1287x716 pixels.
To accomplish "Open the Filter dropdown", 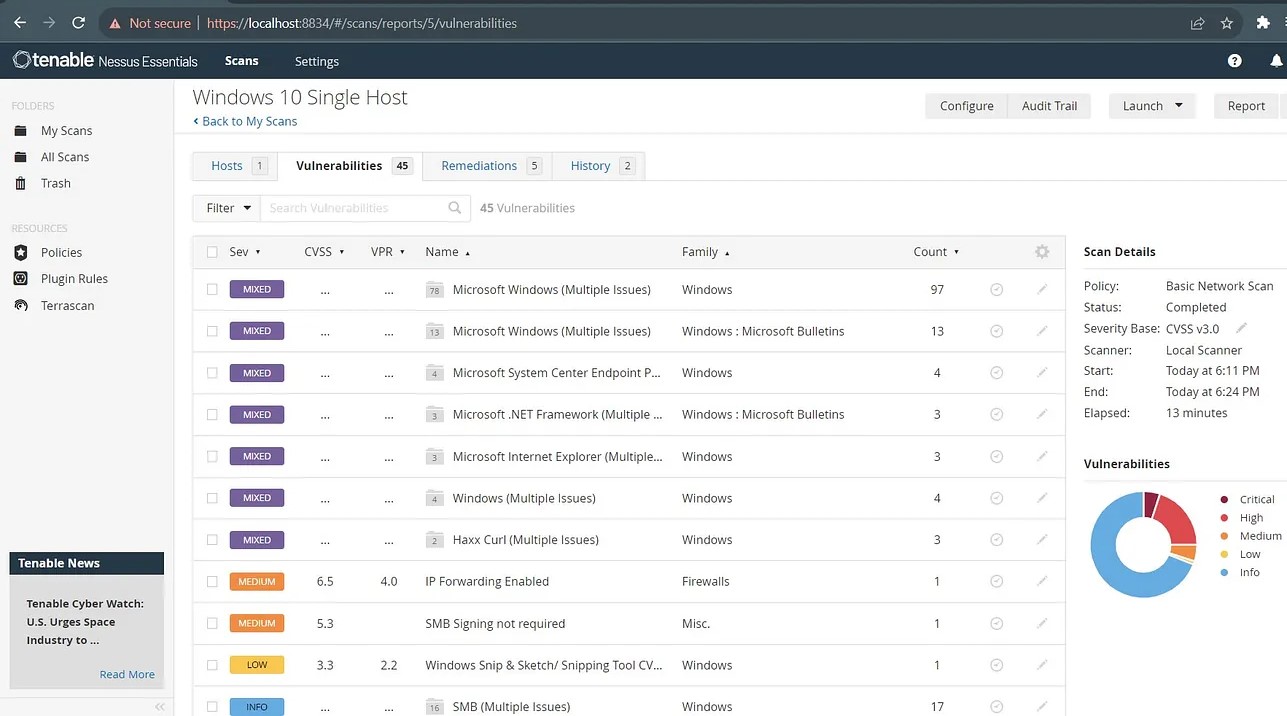I will [x=226, y=208].
